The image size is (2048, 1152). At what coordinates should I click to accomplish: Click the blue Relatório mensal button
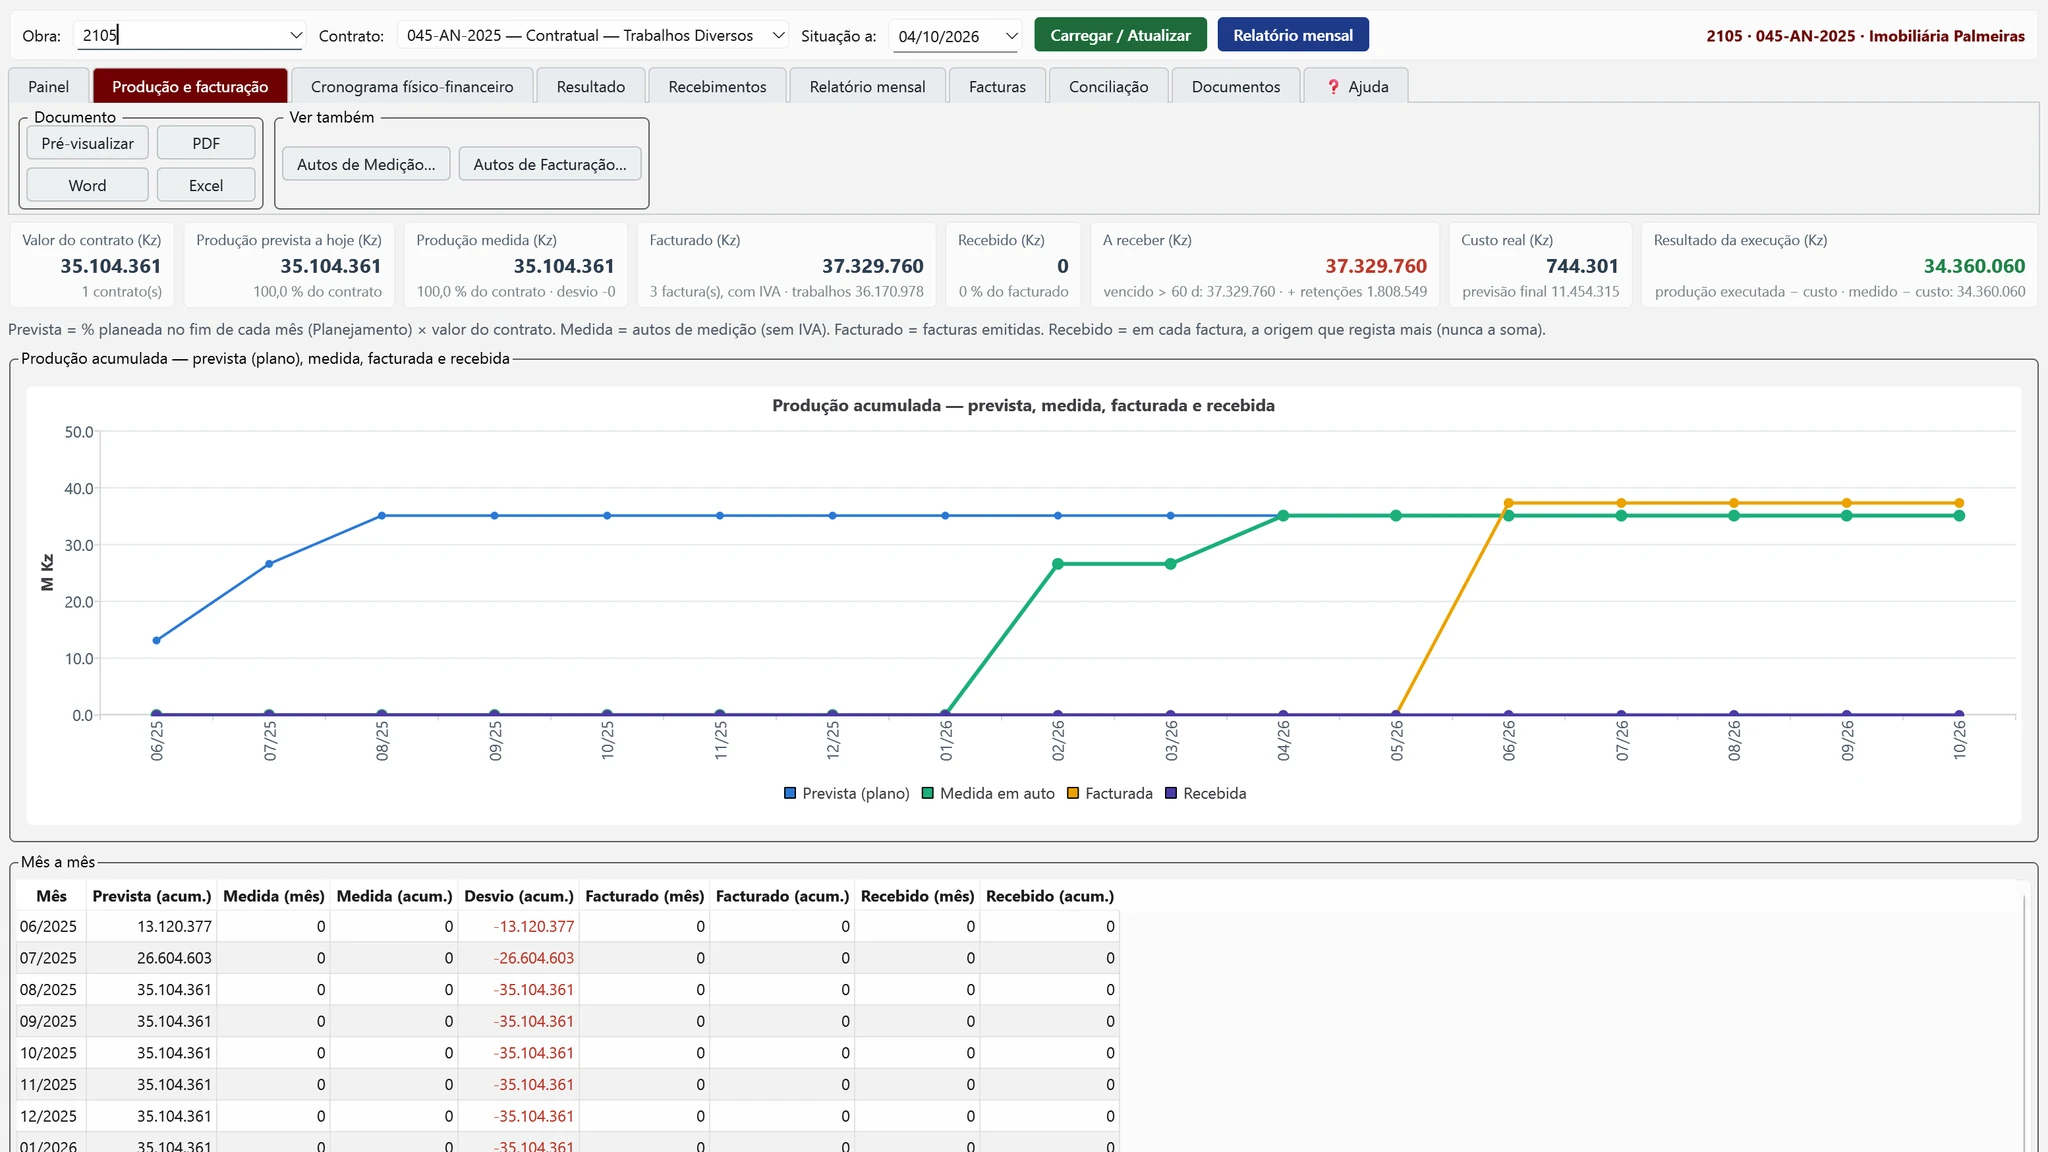(x=1292, y=35)
